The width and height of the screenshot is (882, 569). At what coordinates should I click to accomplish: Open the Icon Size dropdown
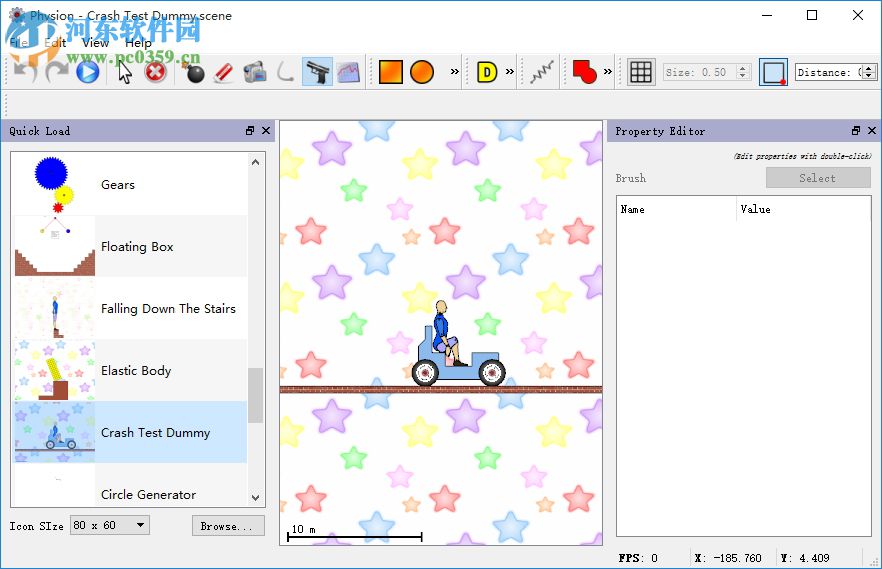[x=110, y=525]
